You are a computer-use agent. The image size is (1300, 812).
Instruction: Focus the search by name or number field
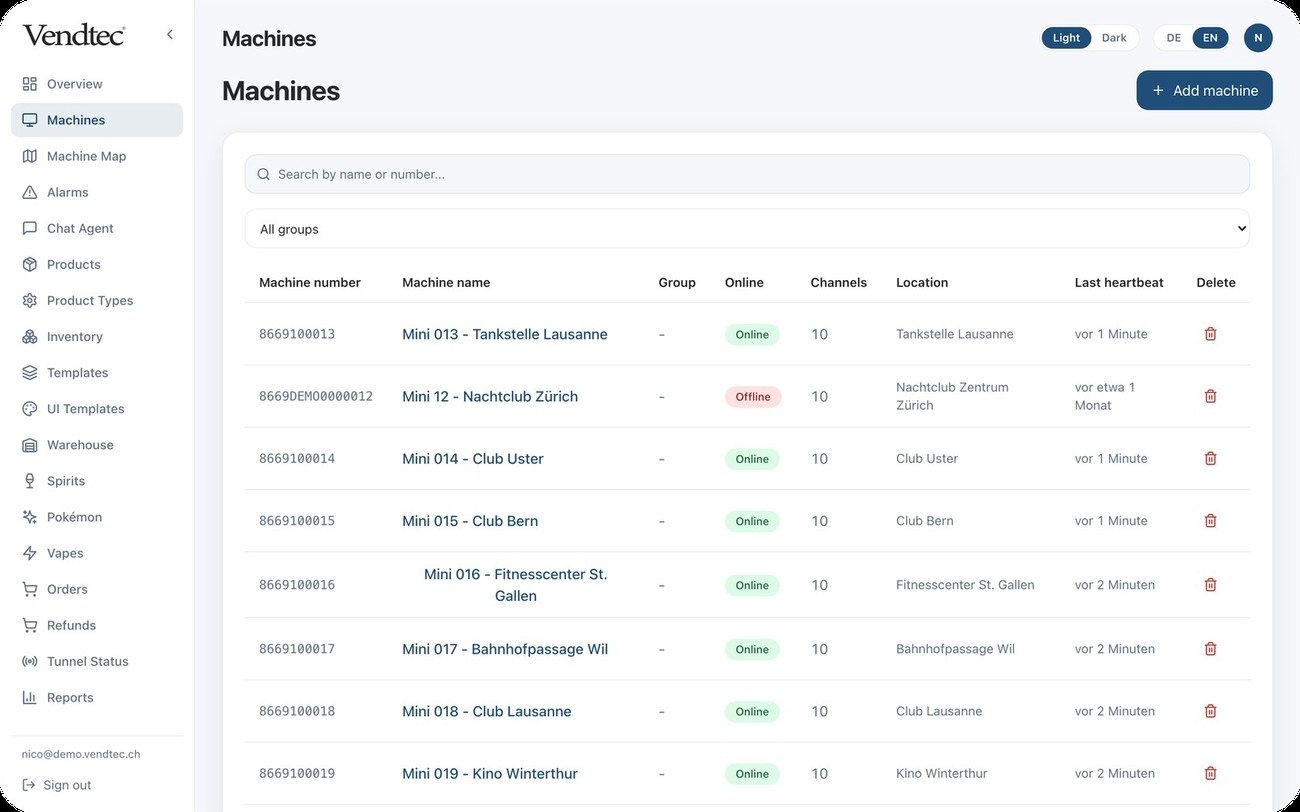coord(747,174)
